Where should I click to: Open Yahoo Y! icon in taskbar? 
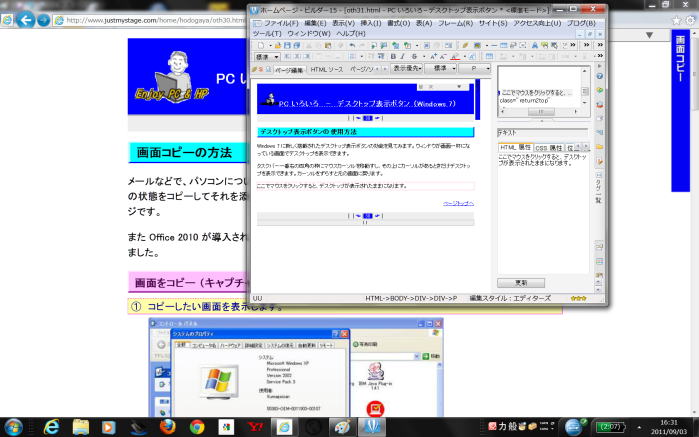tap(255, 427)
